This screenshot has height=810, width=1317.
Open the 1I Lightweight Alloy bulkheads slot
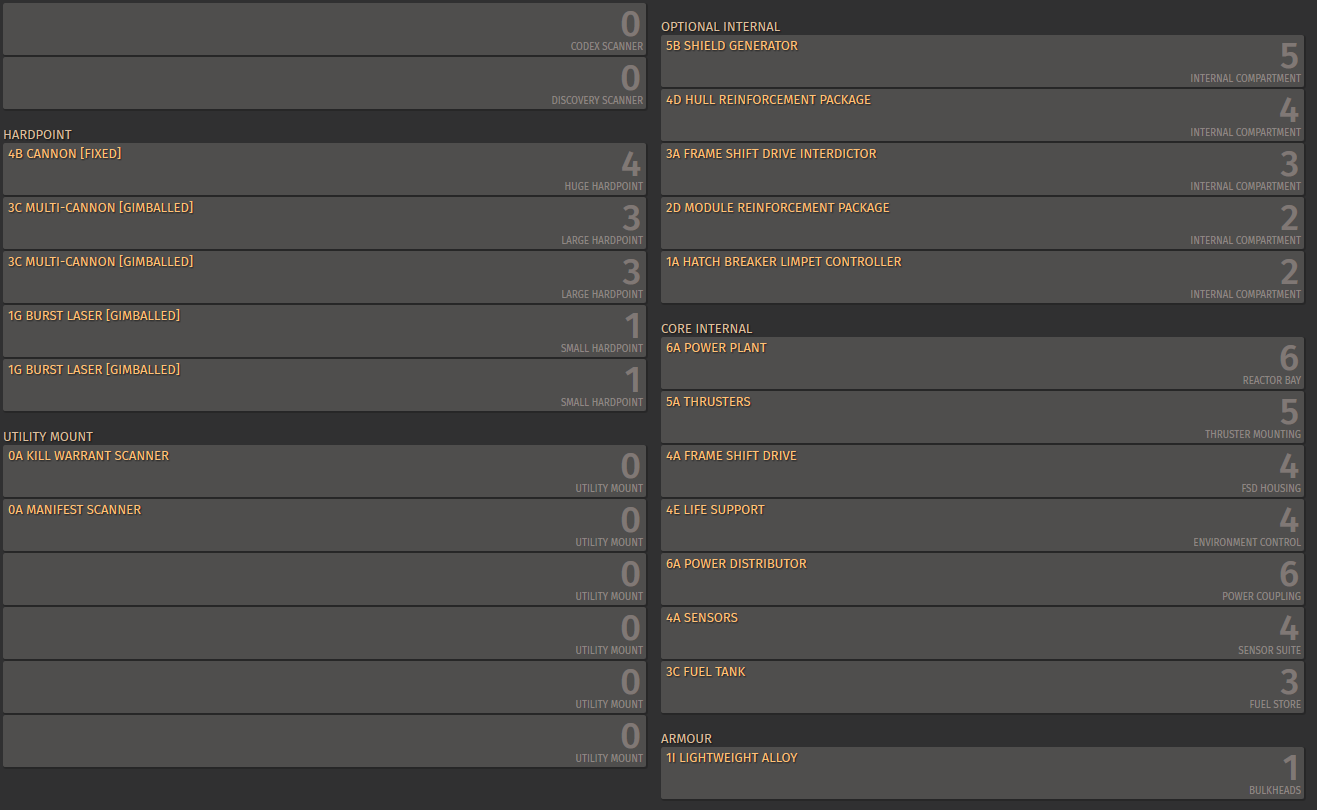[982, 773]
